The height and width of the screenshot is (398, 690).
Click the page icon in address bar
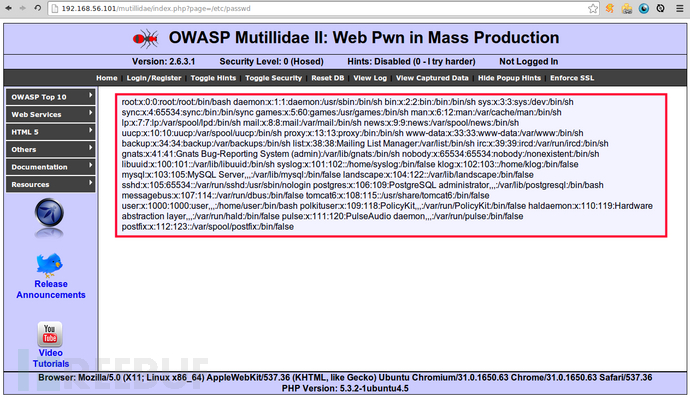55,8
